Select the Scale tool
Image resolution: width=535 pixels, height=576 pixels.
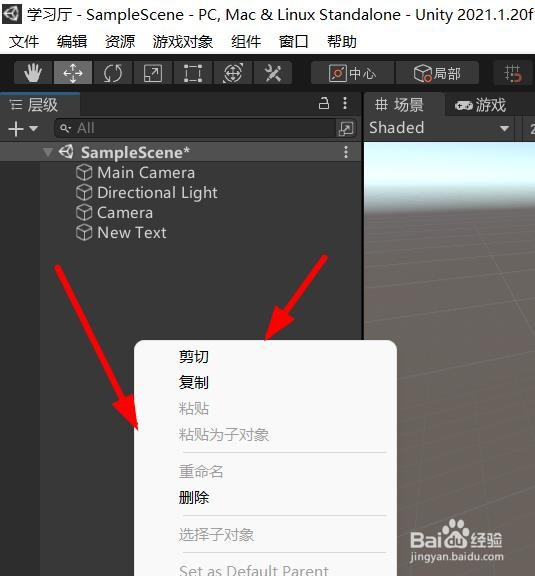point(152,73)
